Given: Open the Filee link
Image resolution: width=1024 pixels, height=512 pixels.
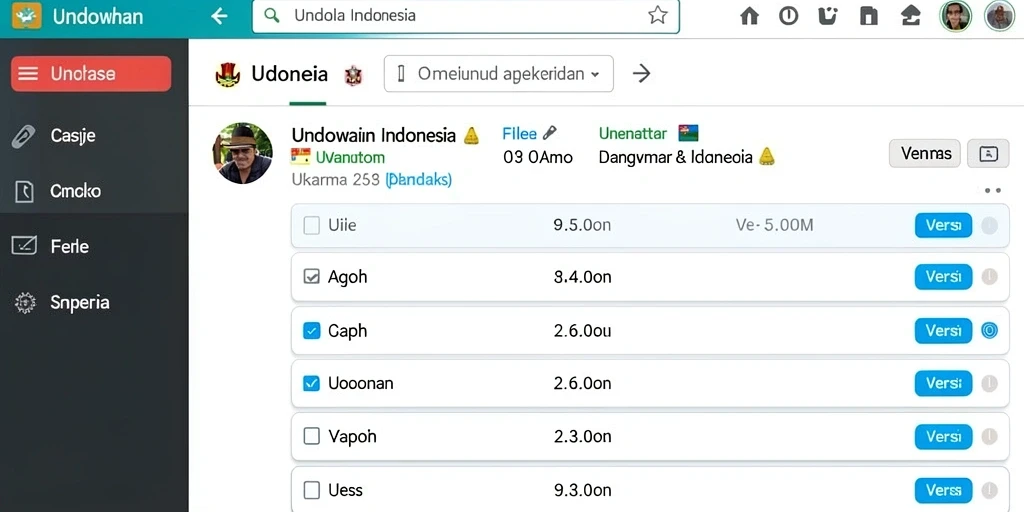Looking at the screenshot, I should (520, 134).
